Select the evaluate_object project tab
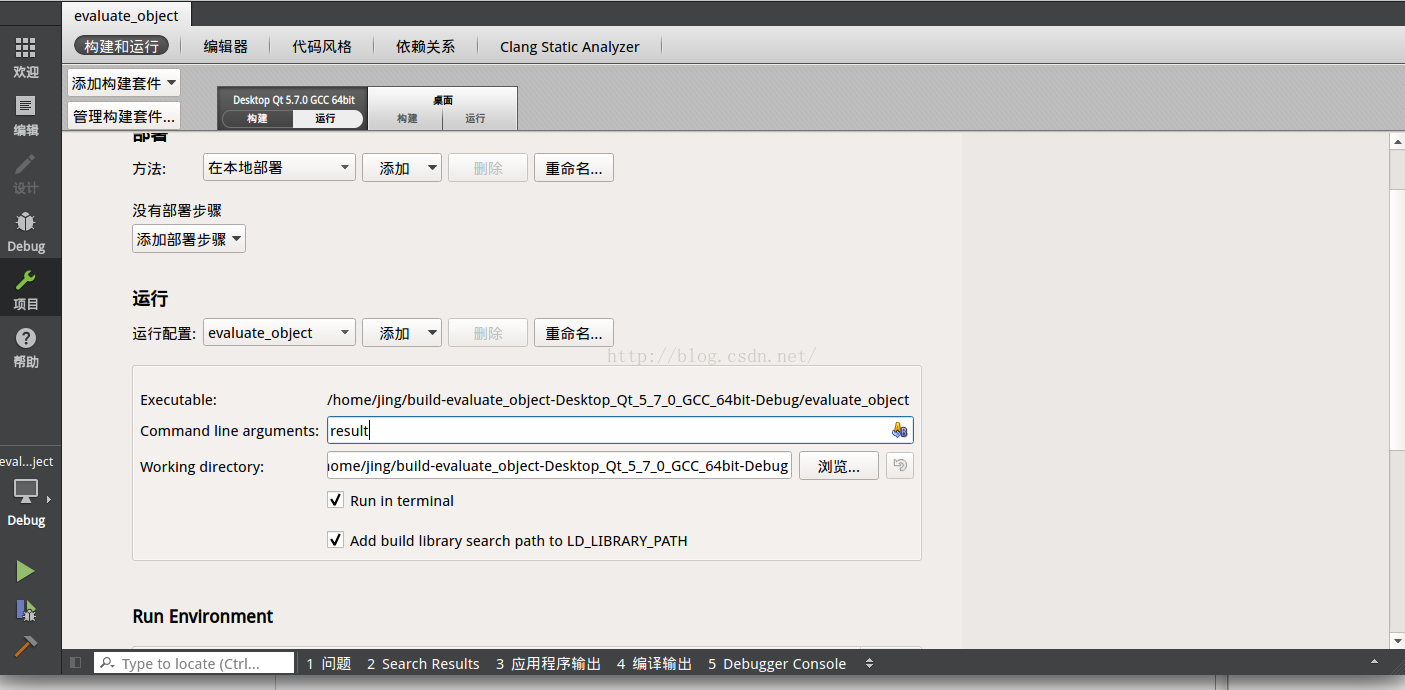 pos(126,15)
